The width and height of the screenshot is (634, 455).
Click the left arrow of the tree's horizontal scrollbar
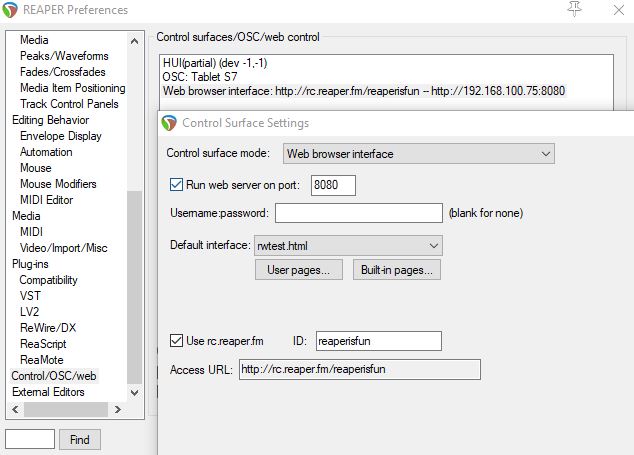15,410
